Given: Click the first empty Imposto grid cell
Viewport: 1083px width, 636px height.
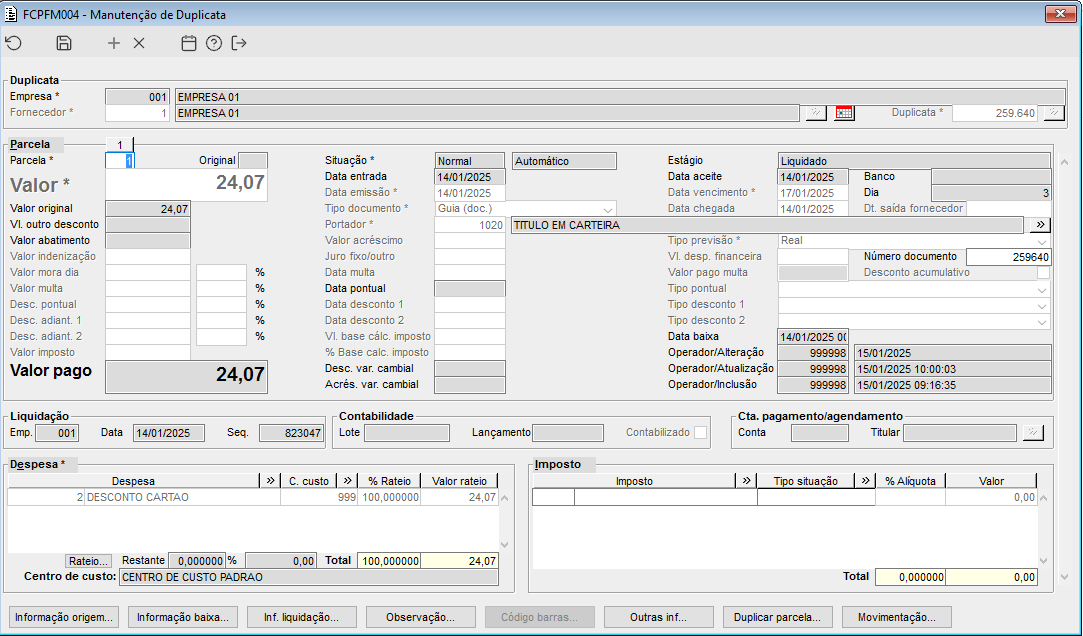Looking at the screenshot, I should 553,497.
